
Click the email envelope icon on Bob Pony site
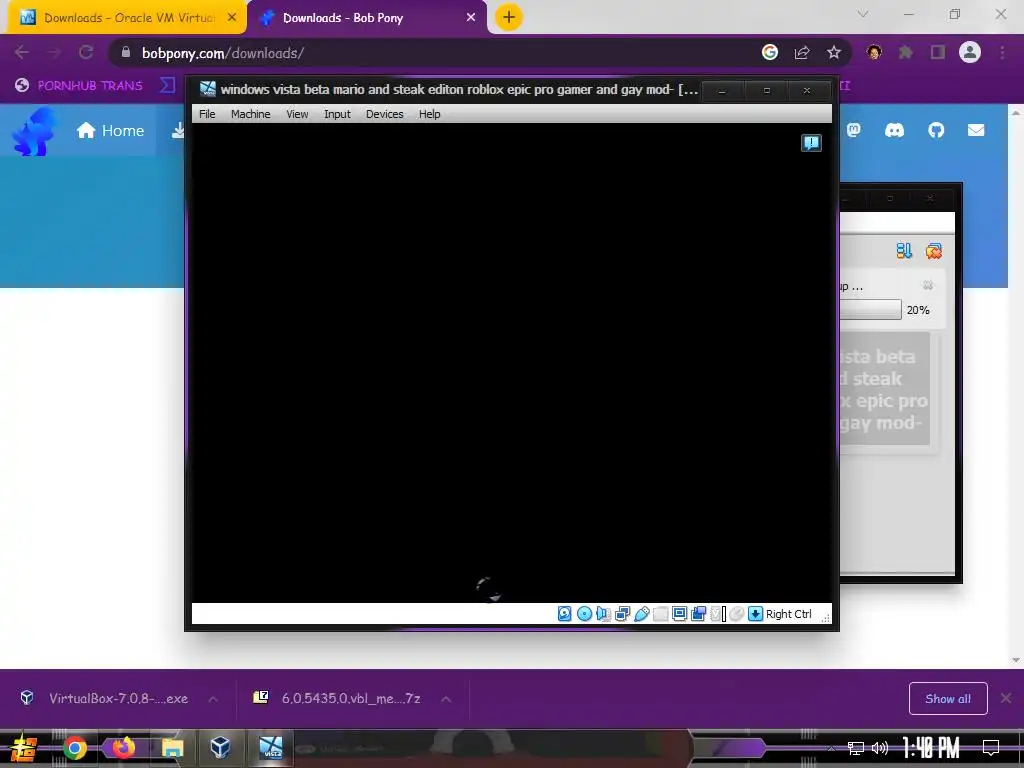tap(976, 130)
